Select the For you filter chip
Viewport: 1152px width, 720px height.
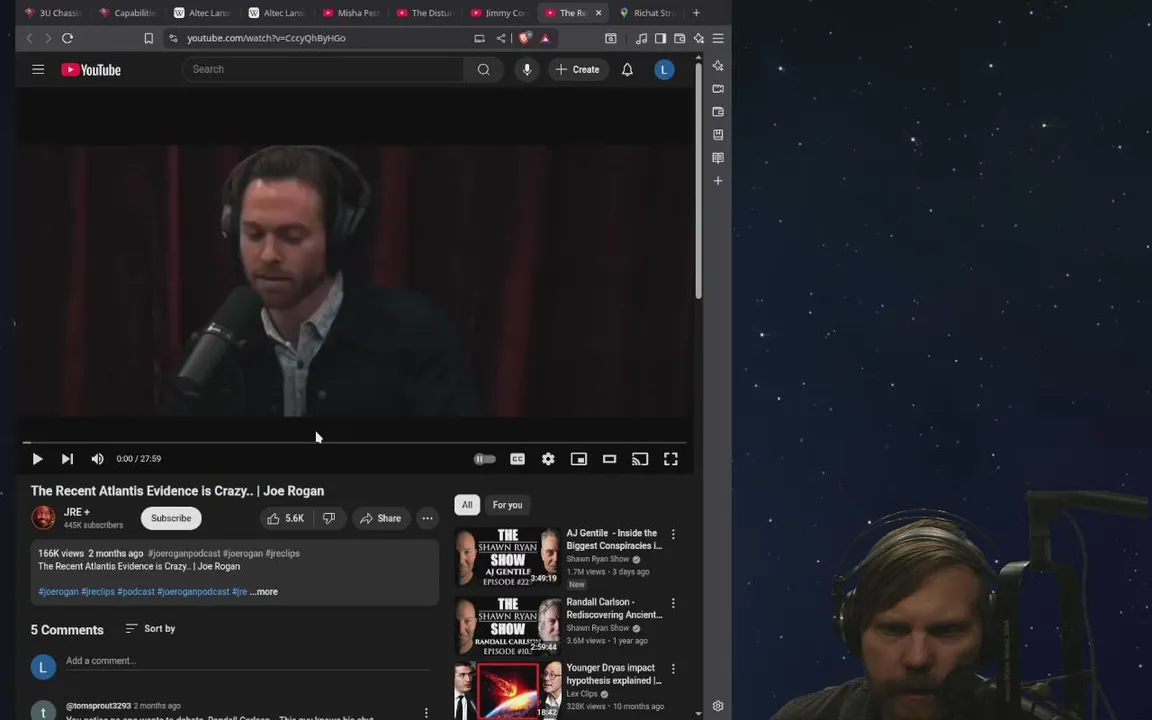pos(508,505)
